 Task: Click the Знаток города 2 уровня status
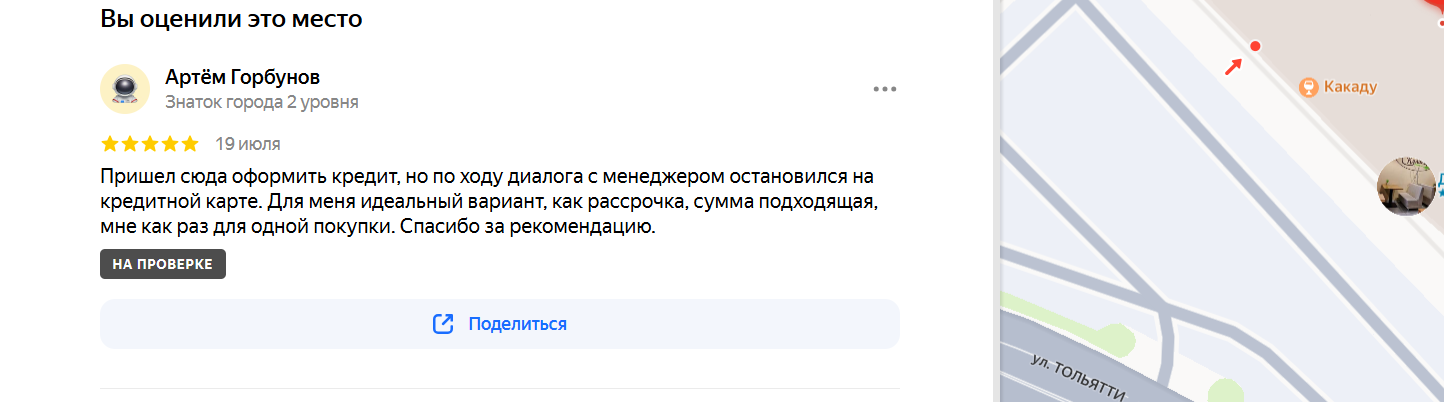coord(261,102)
